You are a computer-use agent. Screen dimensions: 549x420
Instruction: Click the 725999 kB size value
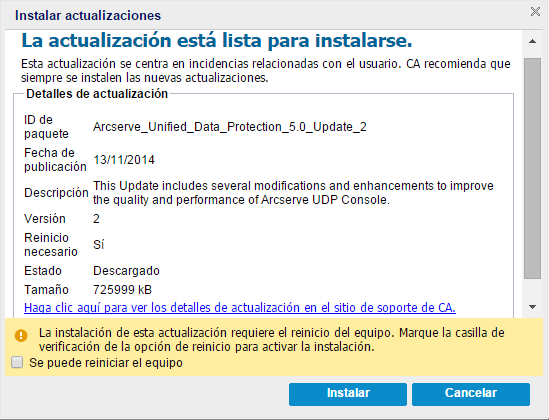(123, 290)
